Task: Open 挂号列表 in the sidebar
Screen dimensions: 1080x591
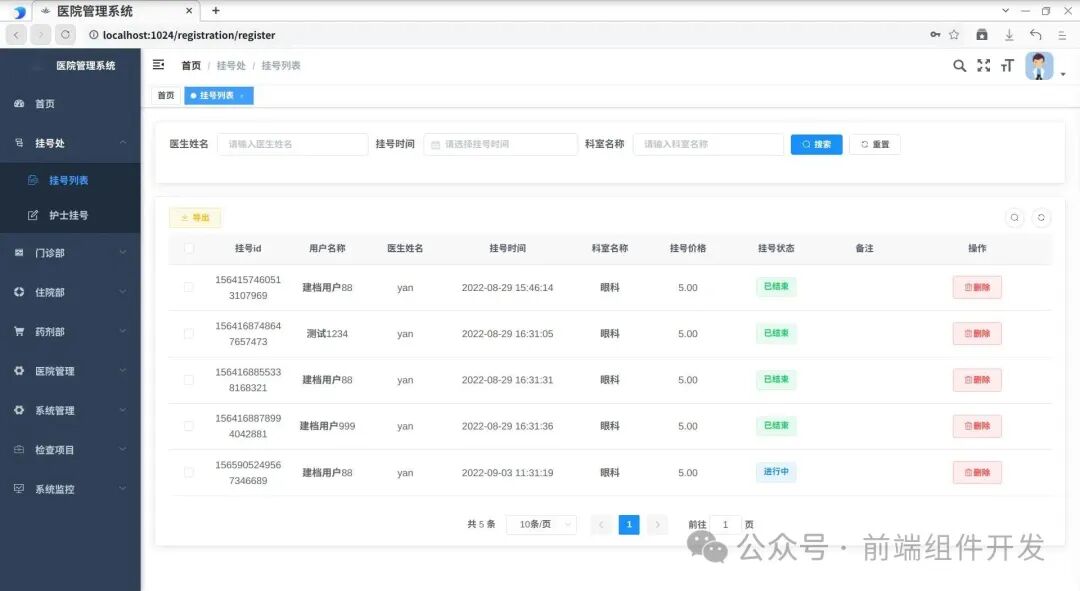Action: click(x=70, y=180)
